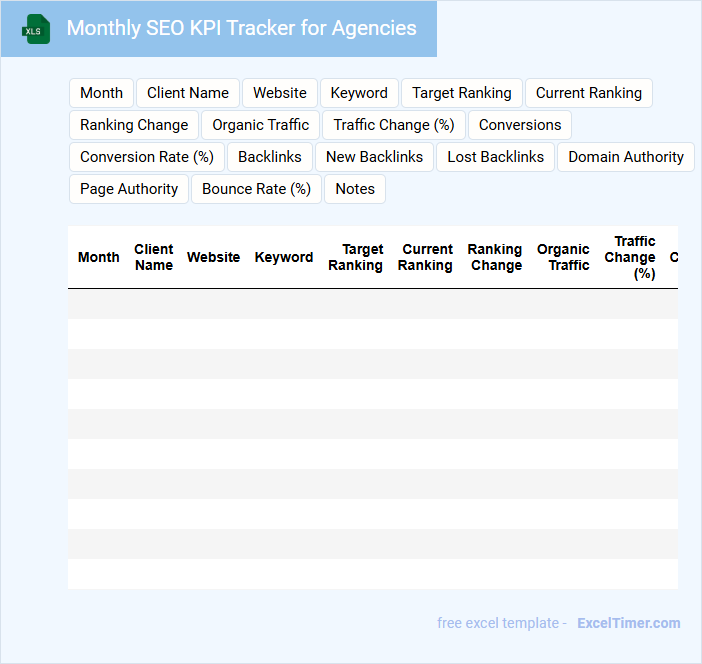
Task: Click the Traffic Change (%) table column header
Action: pyautogui.click(x=630, y=257)
